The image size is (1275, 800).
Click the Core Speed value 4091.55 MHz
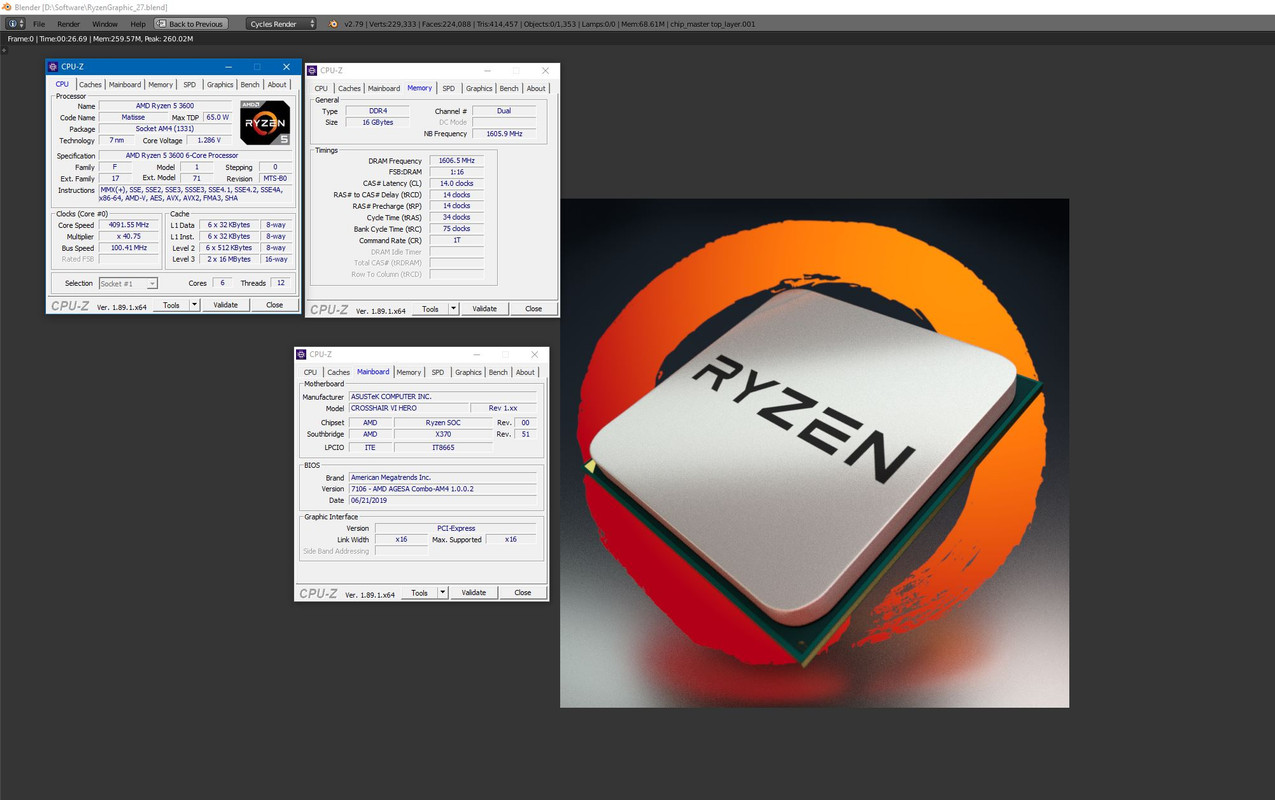coord(130,226)
